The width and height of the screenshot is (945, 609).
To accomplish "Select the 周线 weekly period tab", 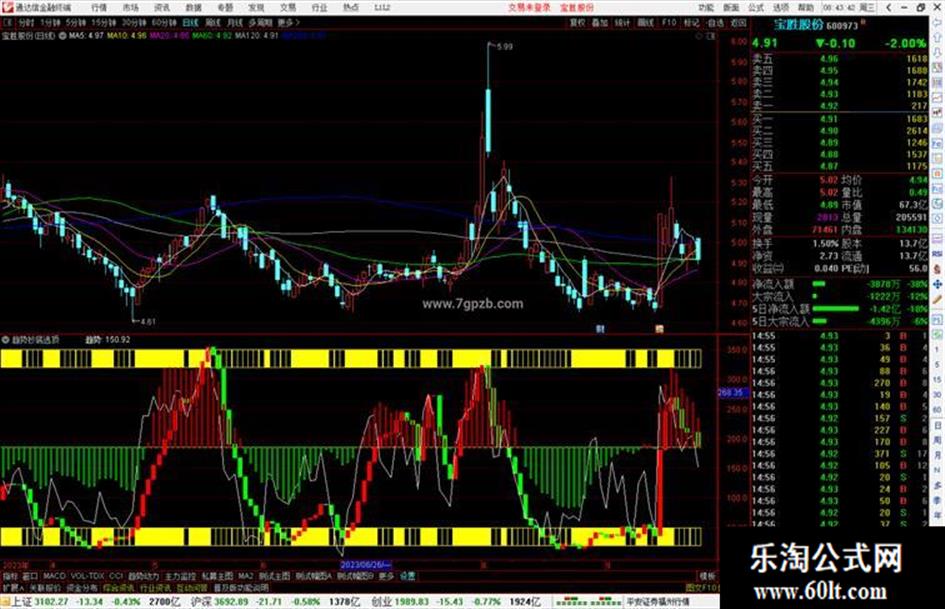I will (213, 22).
